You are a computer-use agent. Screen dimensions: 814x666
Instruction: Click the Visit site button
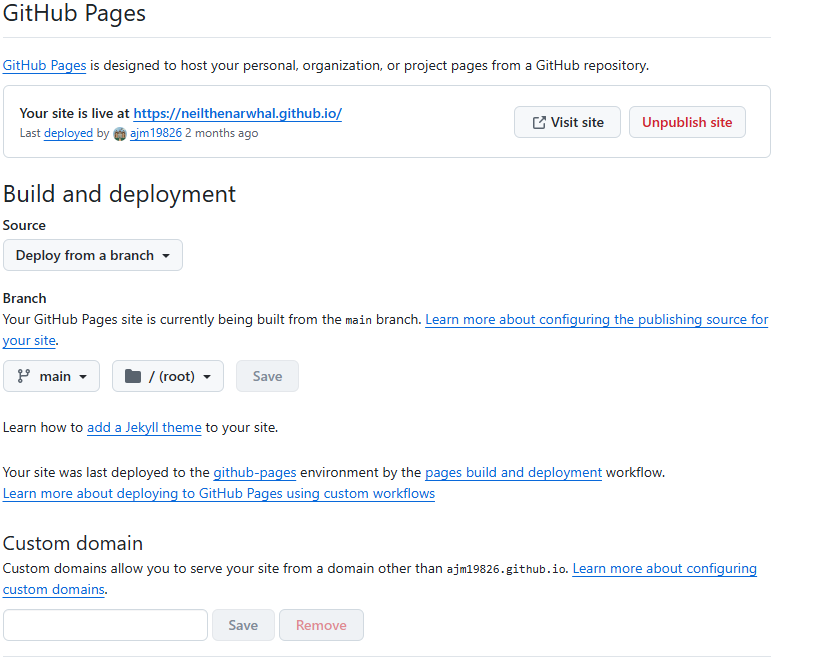(567, 121)
